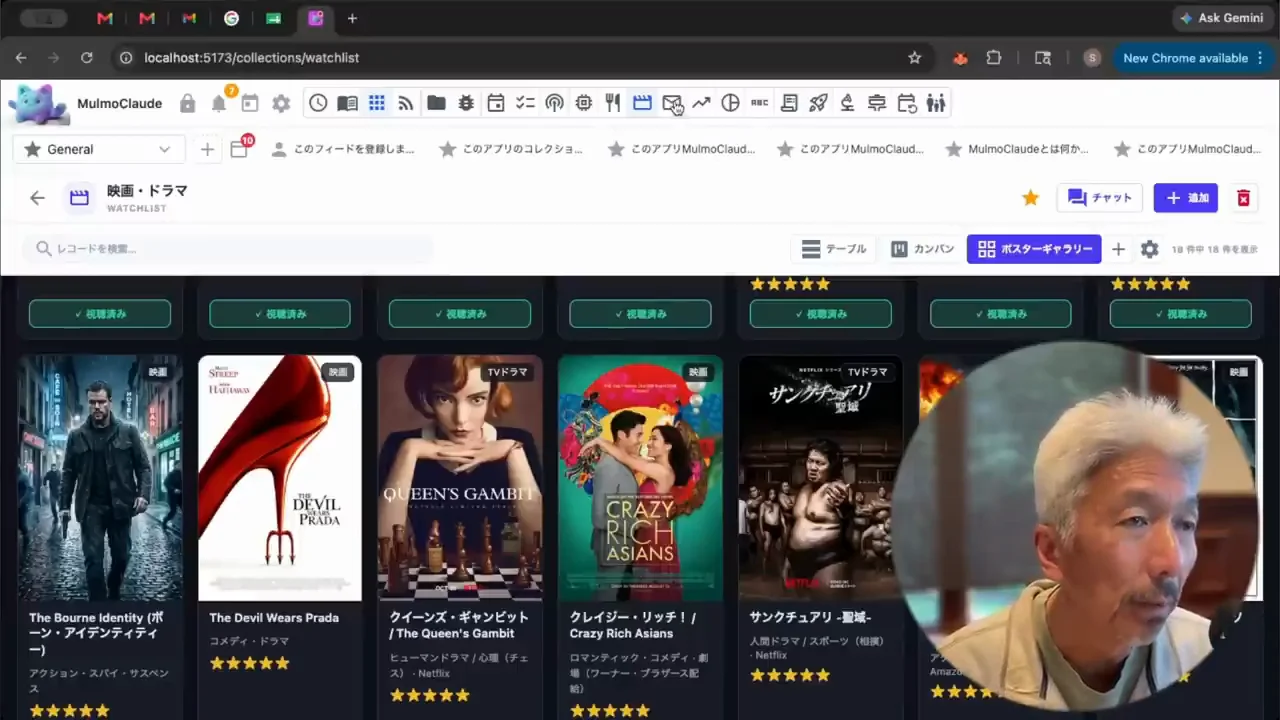Screen dimensions: 1280x720
Task: Go back with the left arrow beside 映画・ドラマ
Action: (x=37, y=198)
